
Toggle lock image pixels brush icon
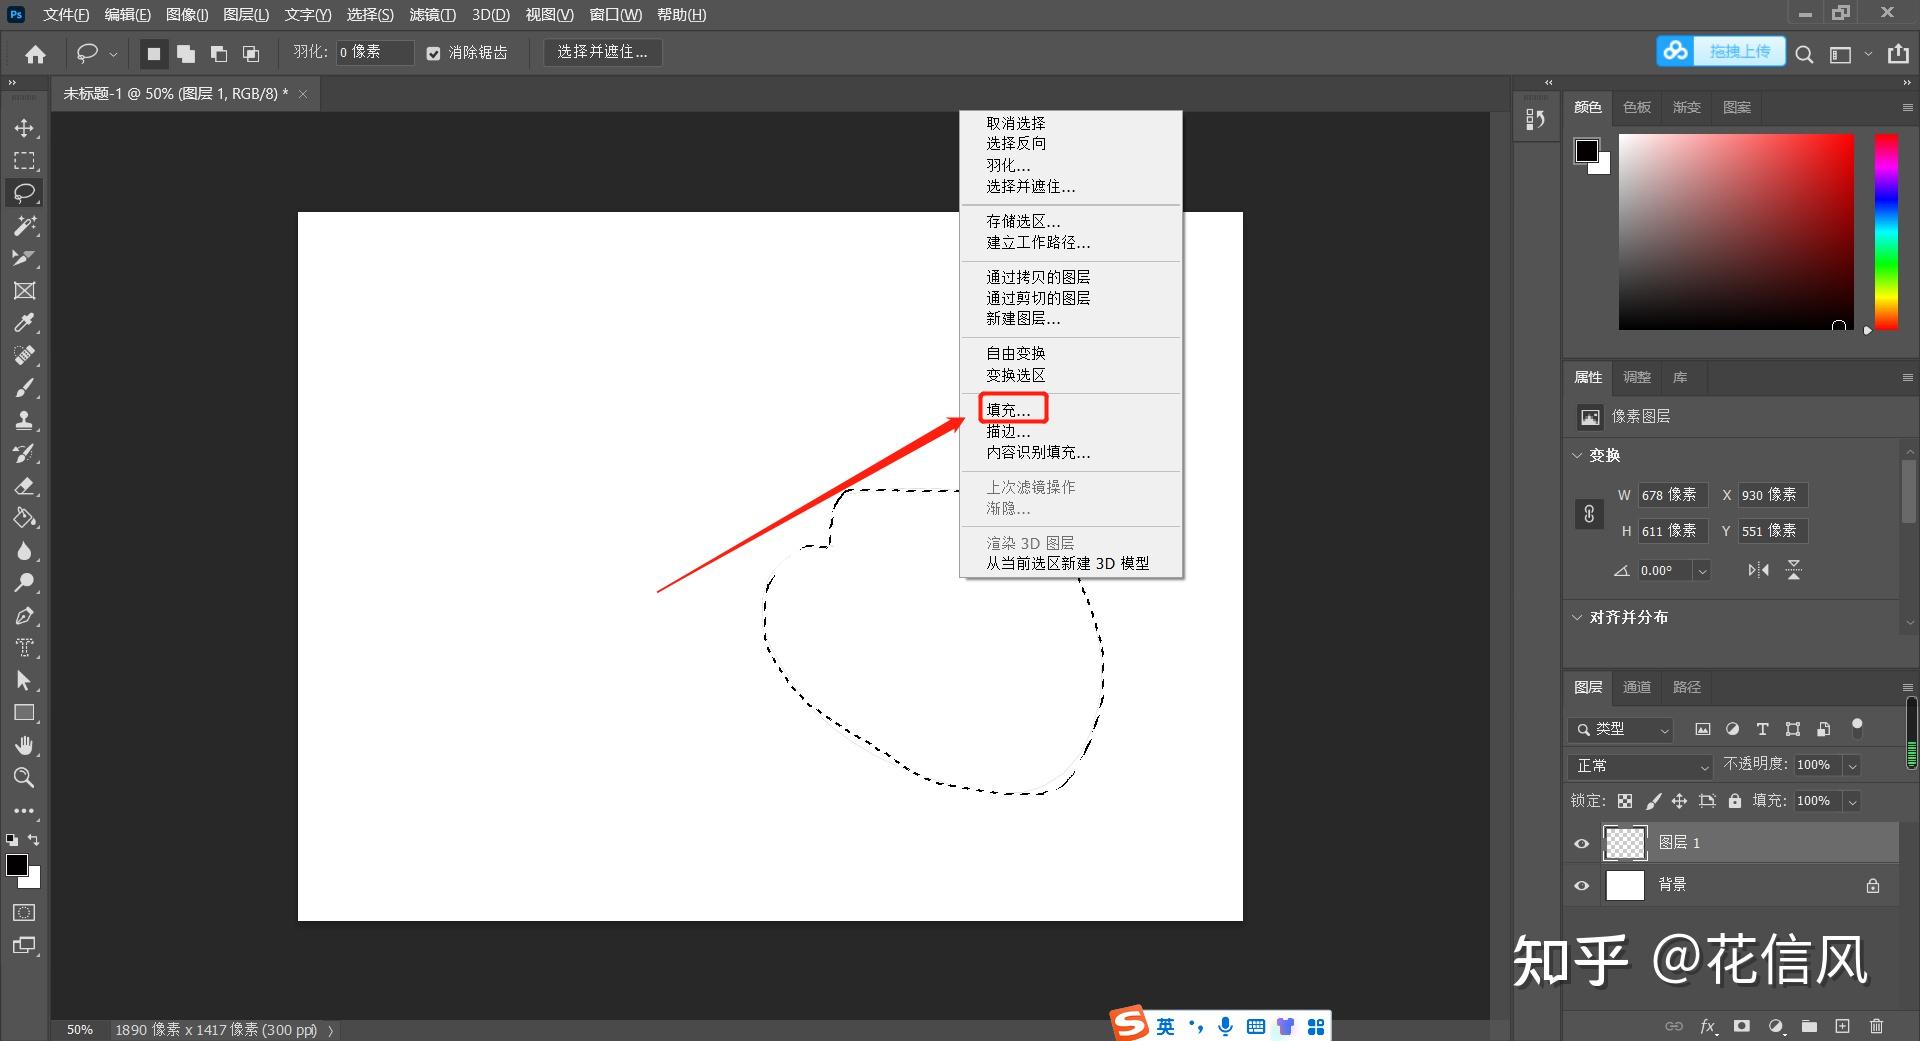coord(1653,801)
